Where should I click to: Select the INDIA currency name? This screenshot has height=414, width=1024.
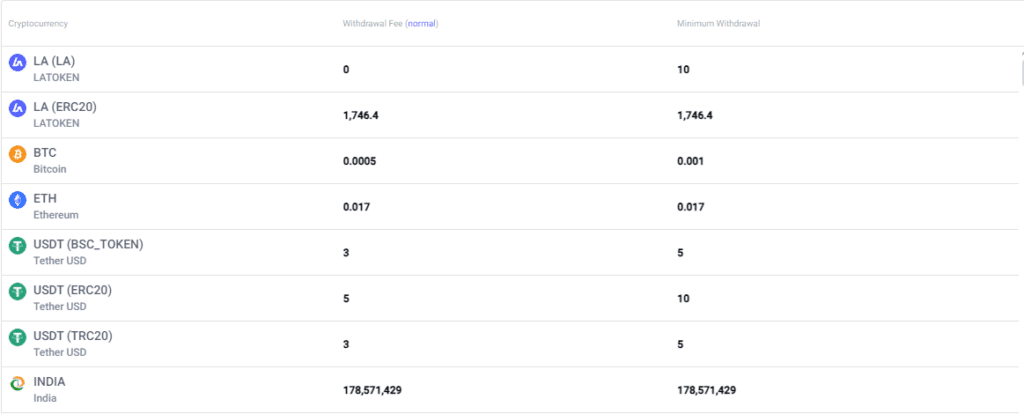coord(50,381)
